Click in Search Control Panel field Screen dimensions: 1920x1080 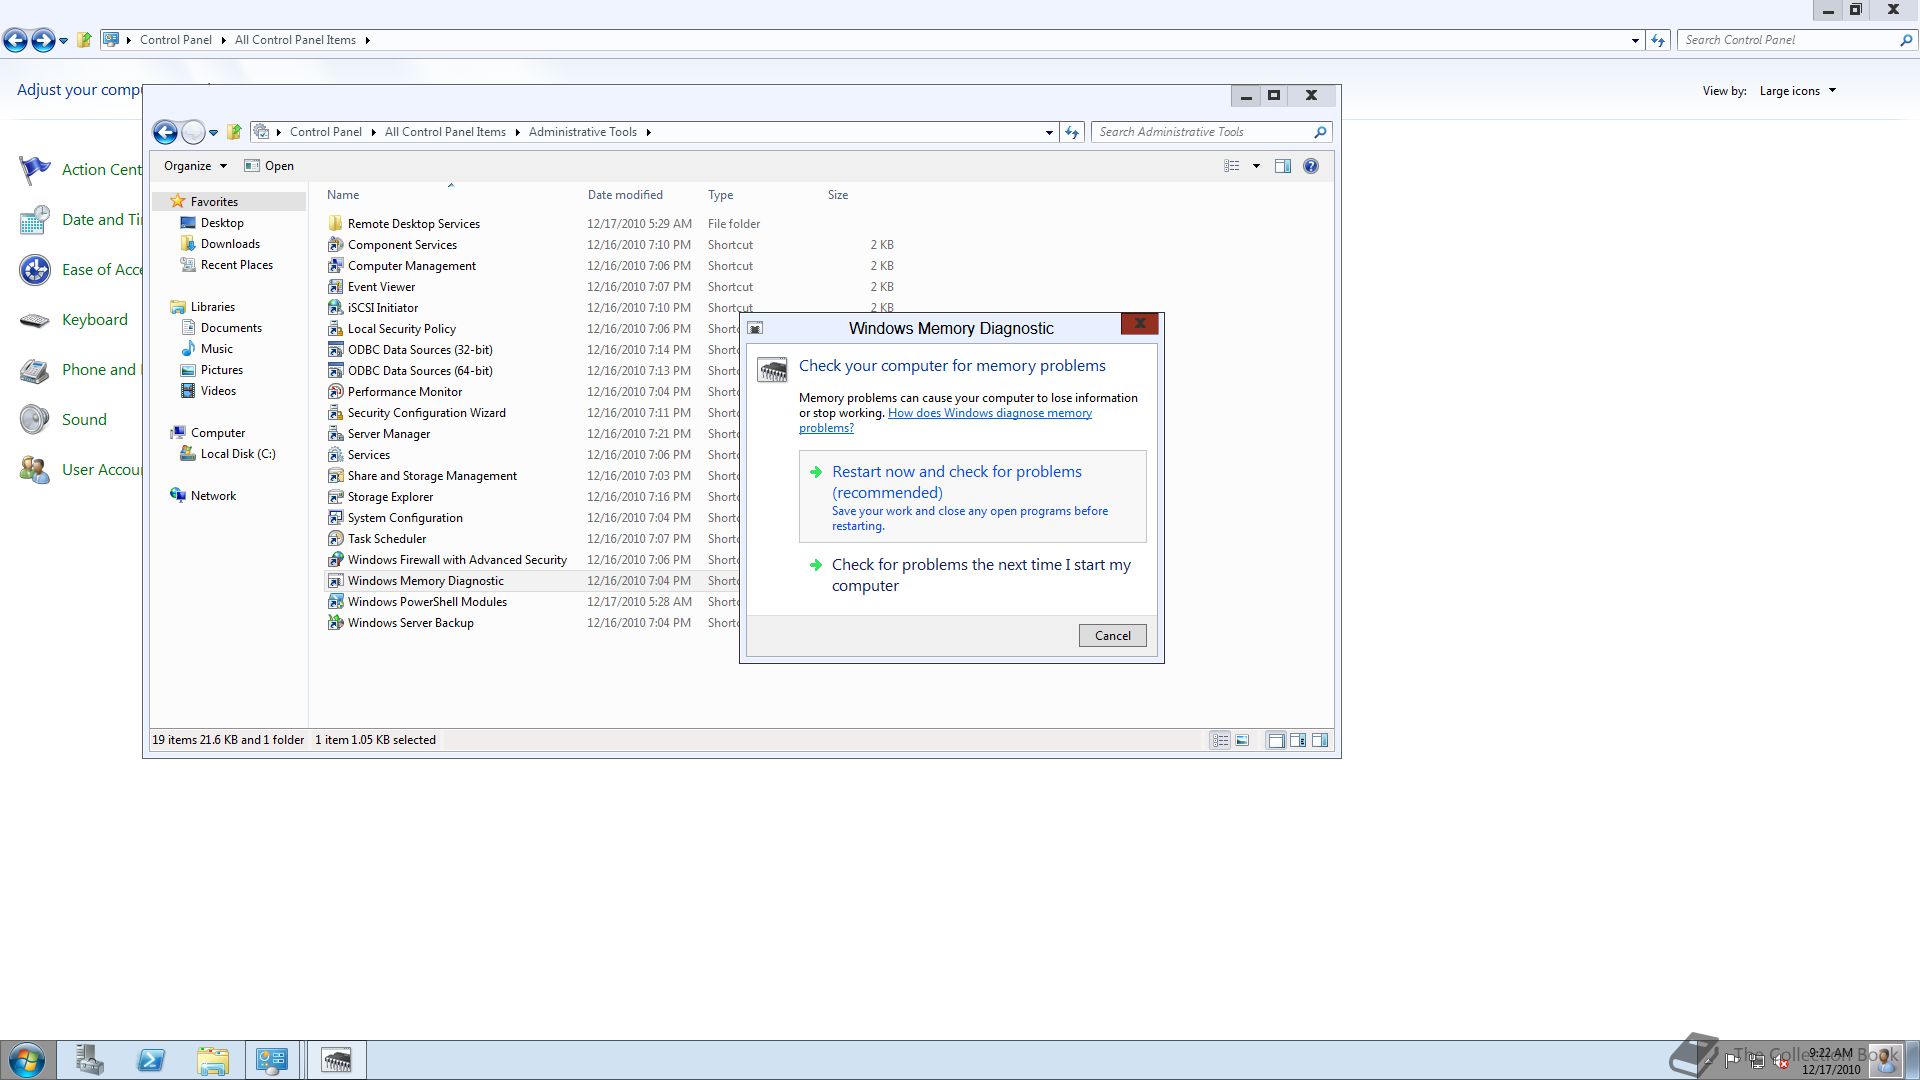[1788, 40]
